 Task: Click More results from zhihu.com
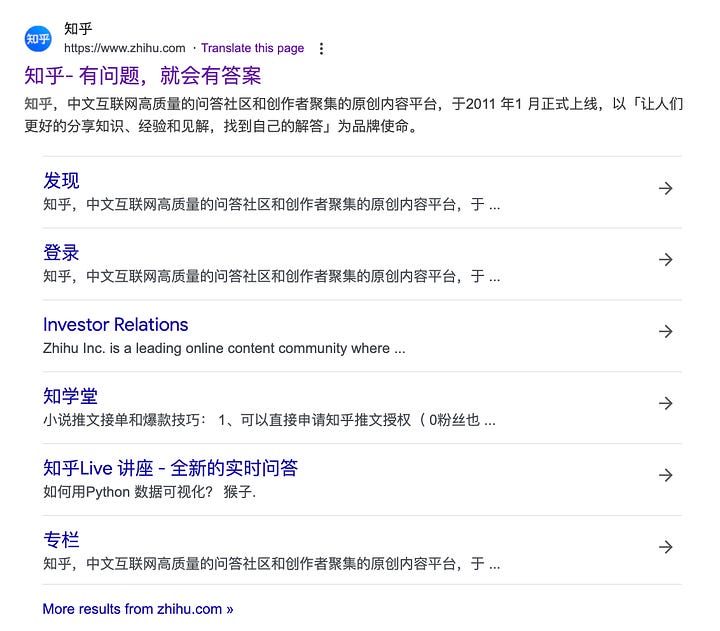pyautogui.click(x=138, y=609)
